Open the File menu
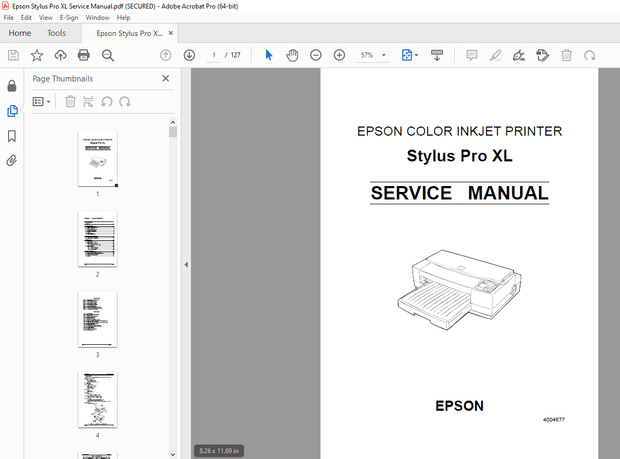The height and width of the screenshot is (459, 620). 8,18
